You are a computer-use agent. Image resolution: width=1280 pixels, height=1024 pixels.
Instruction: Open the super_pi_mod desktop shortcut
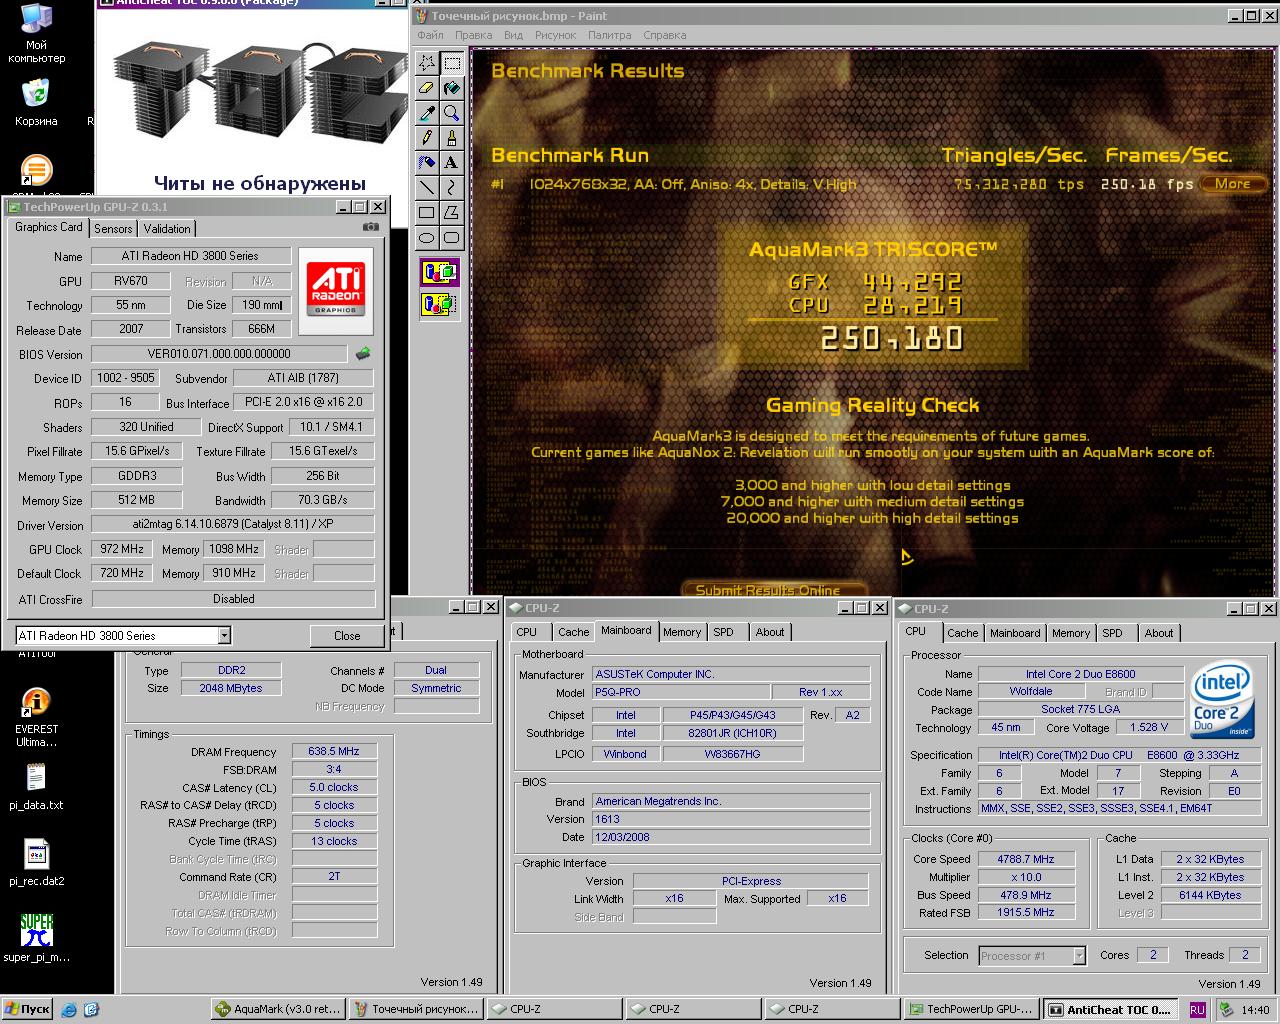coord(36,938)
